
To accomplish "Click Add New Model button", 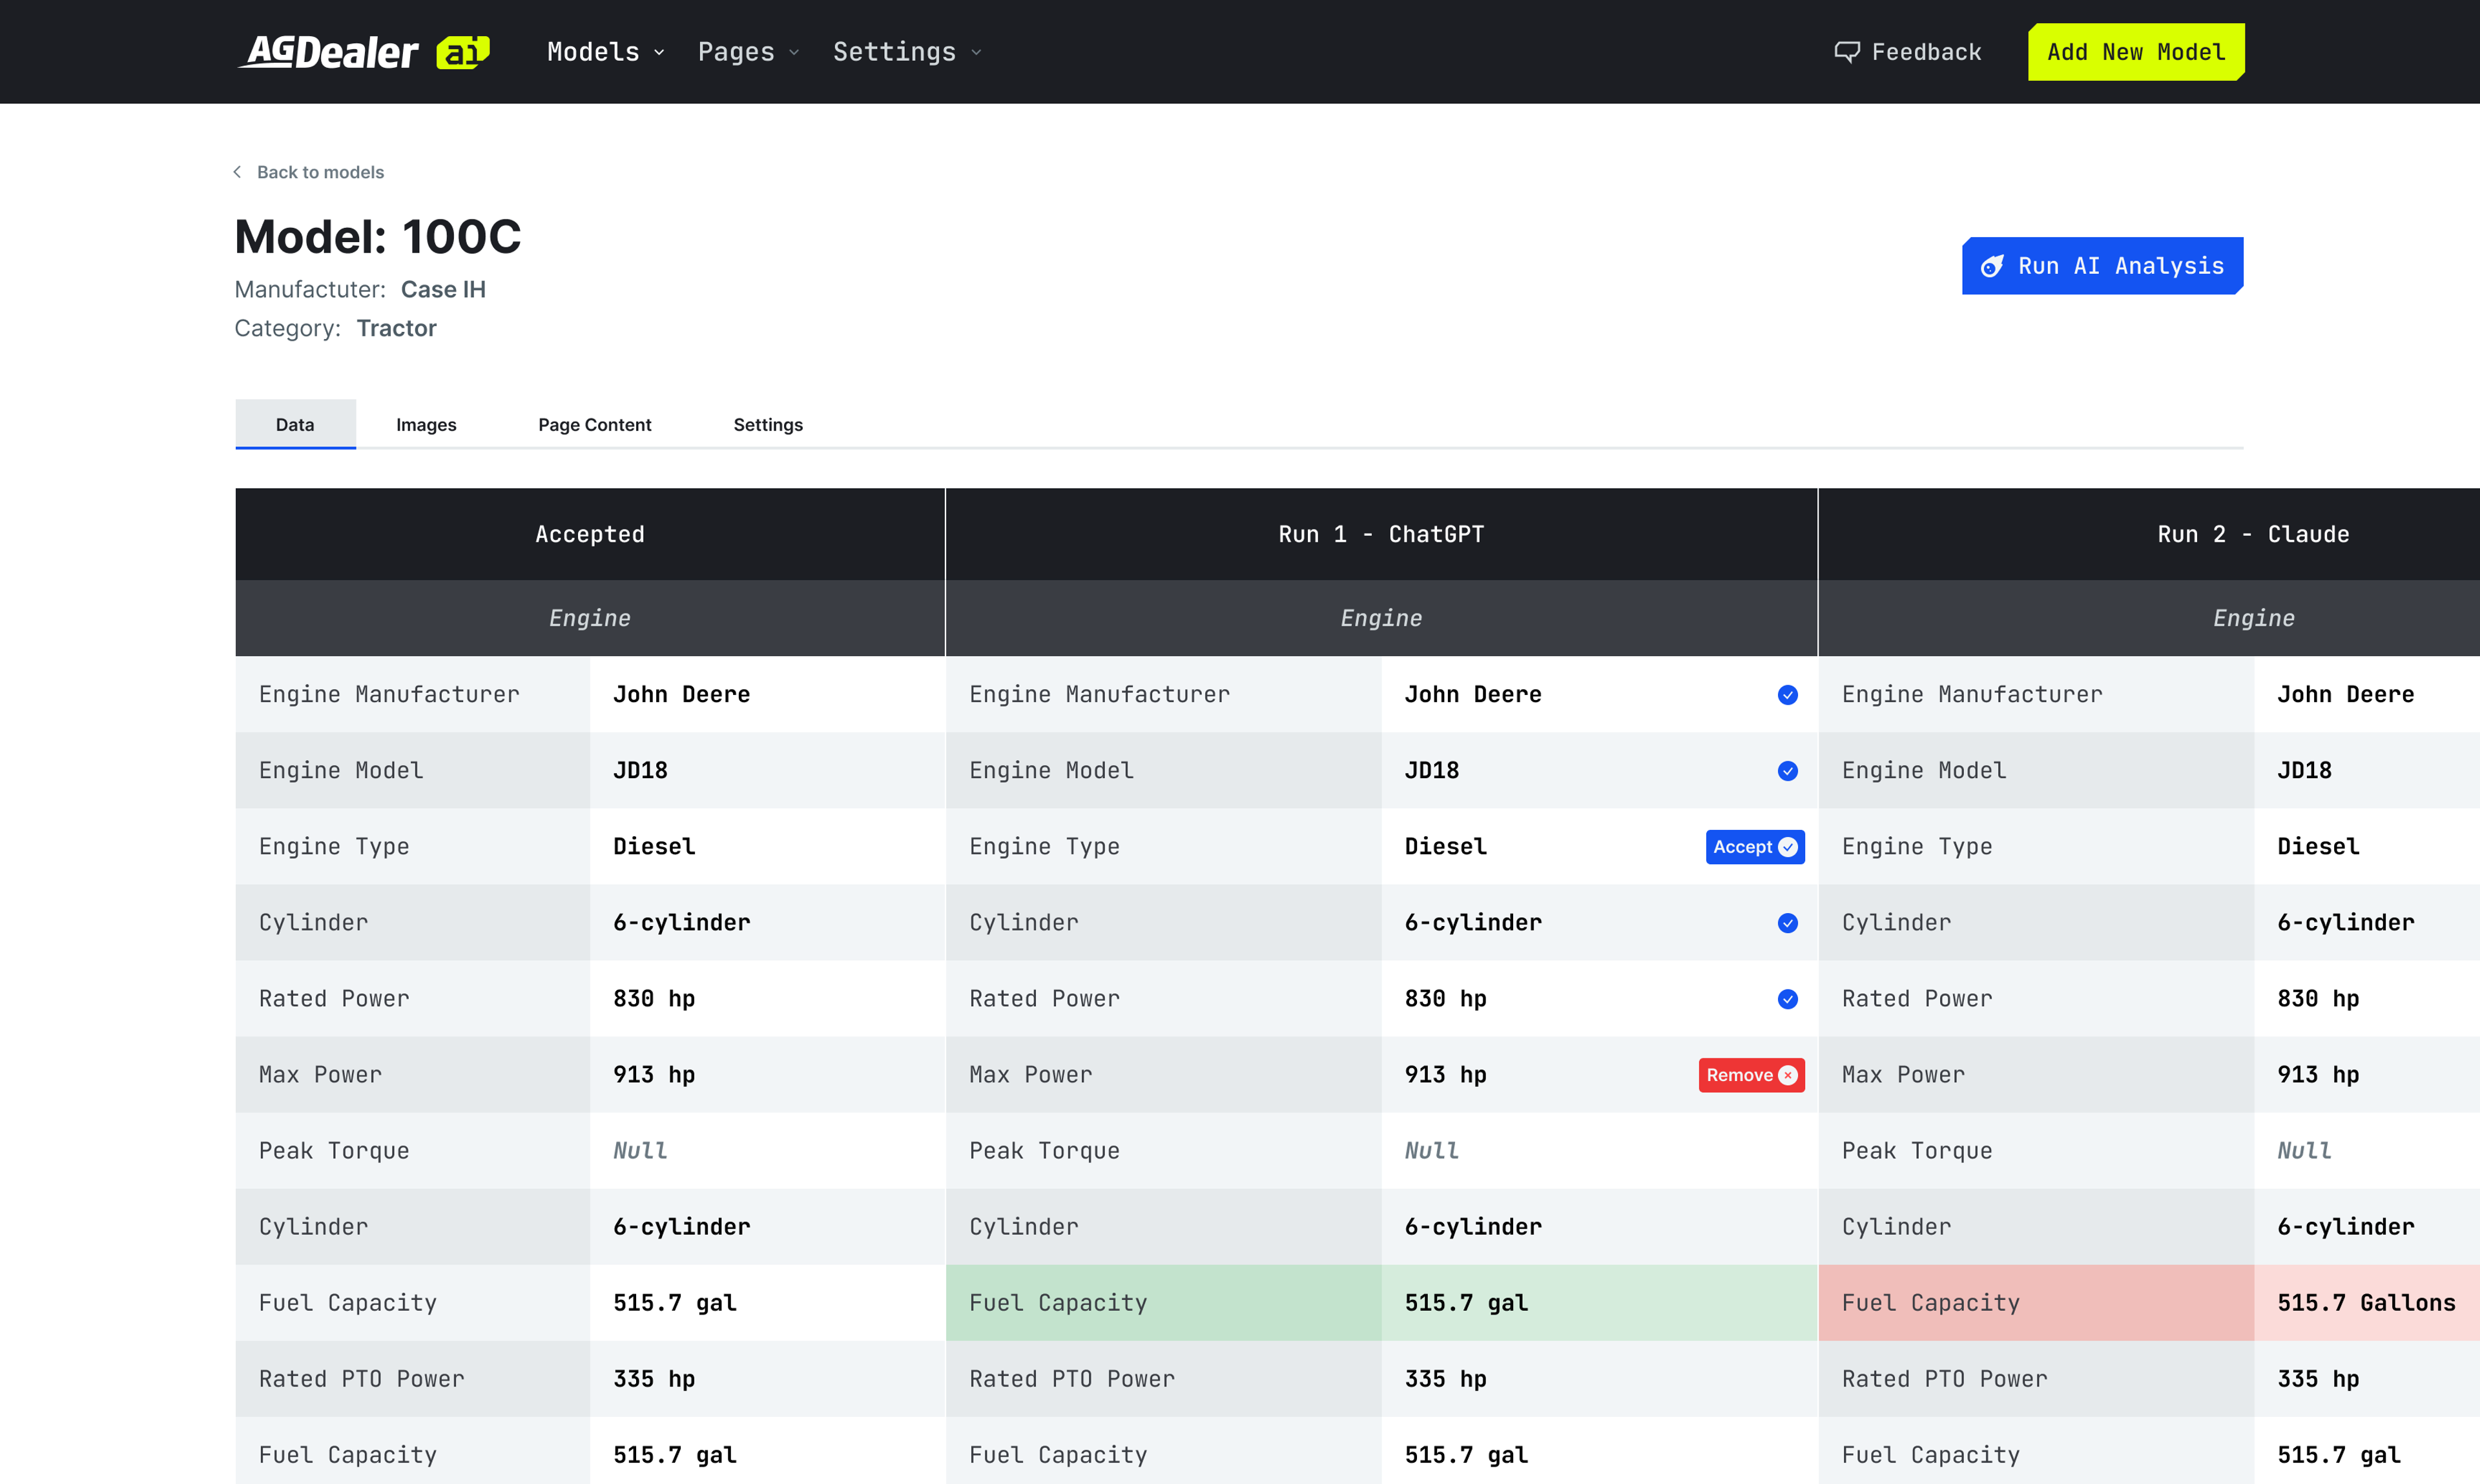I will pyautogui.click(x=2135, y=52).
